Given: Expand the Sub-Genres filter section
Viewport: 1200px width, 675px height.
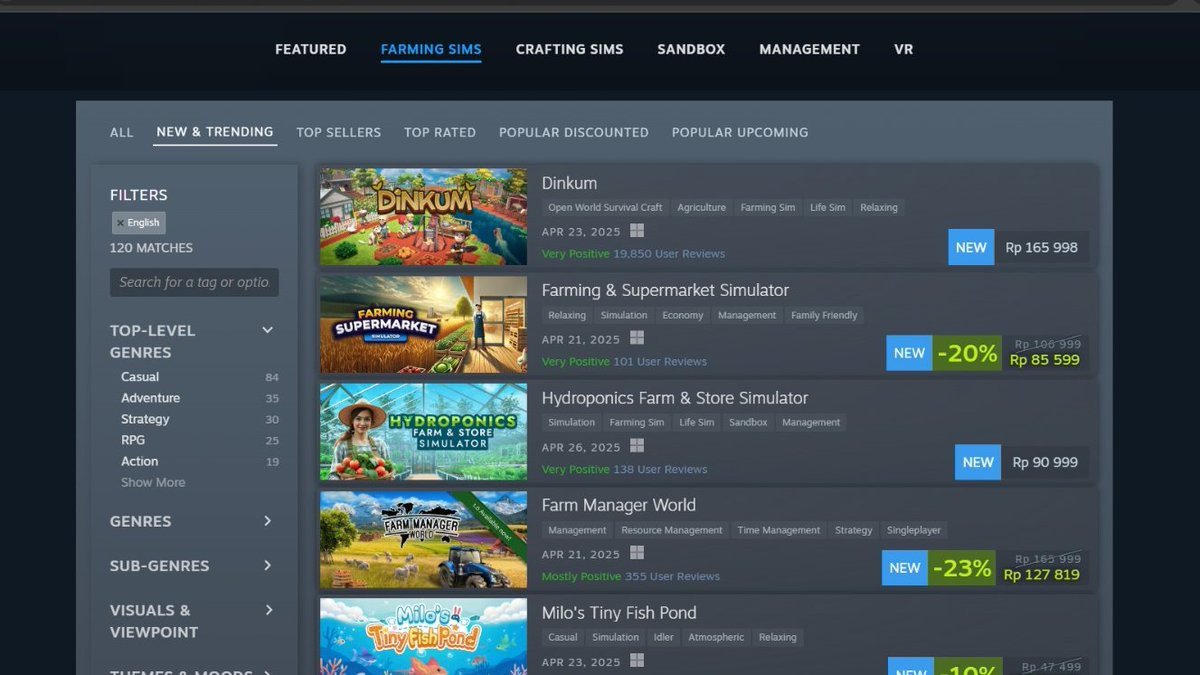Looking at the screenshot, I should [x=267, y=565].
